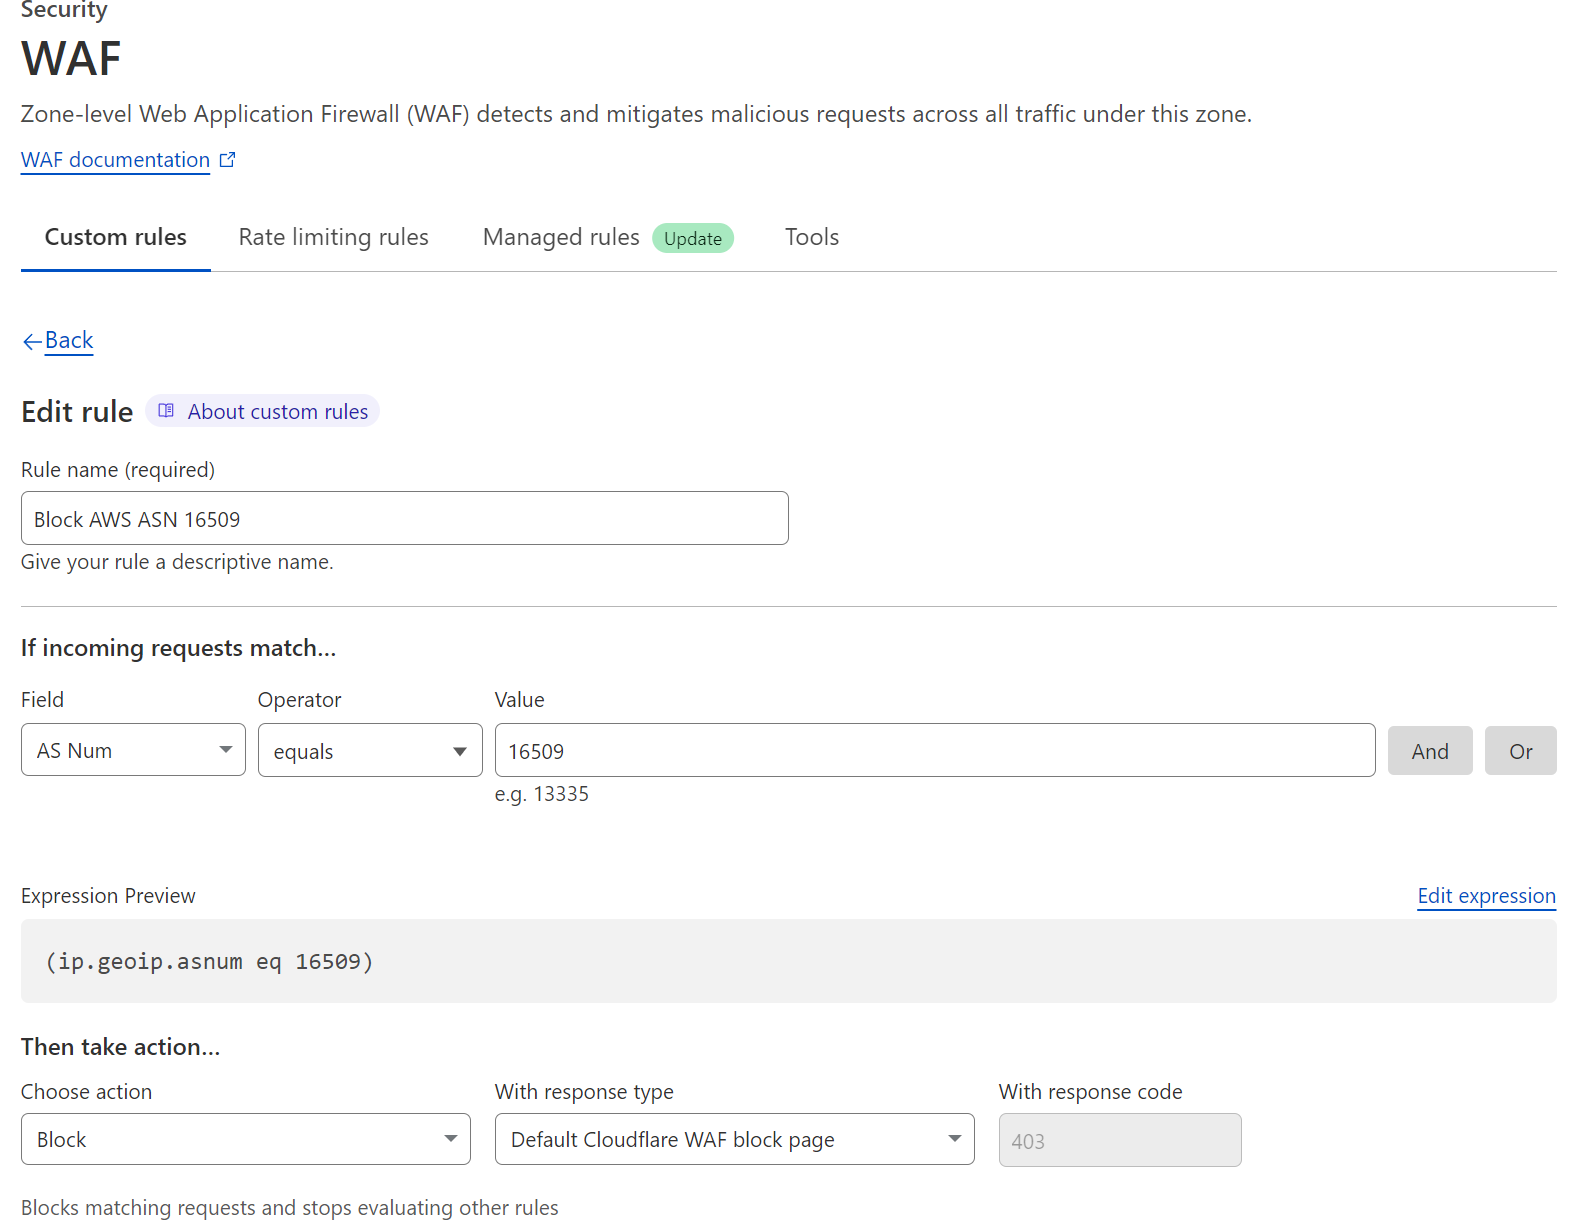Click the 'Edit rule' heading
This screenshot has height=1228, width=1585.
(77, 412)
